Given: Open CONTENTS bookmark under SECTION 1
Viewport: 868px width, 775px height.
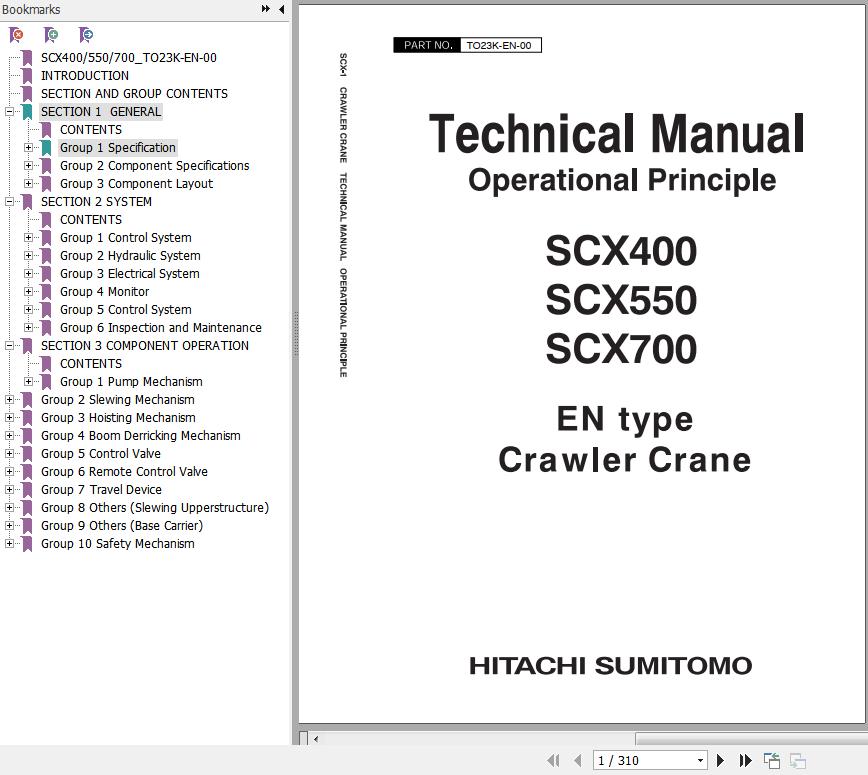Looking at the screenshot, I should tap(91, 130).
